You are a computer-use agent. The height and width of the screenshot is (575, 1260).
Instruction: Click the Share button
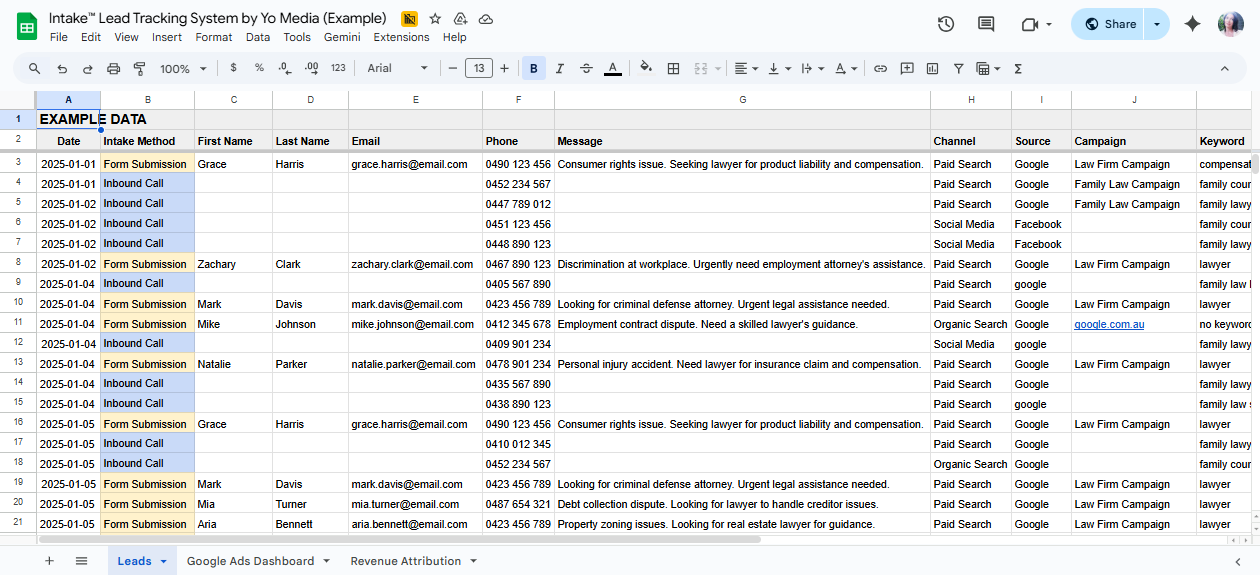tap(1109, 25)
